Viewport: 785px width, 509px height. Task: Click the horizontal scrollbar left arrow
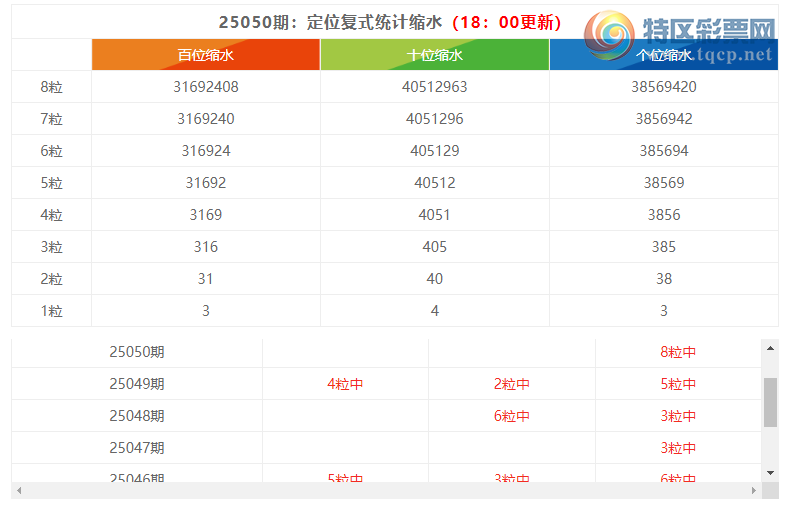(x=20, y=491)
